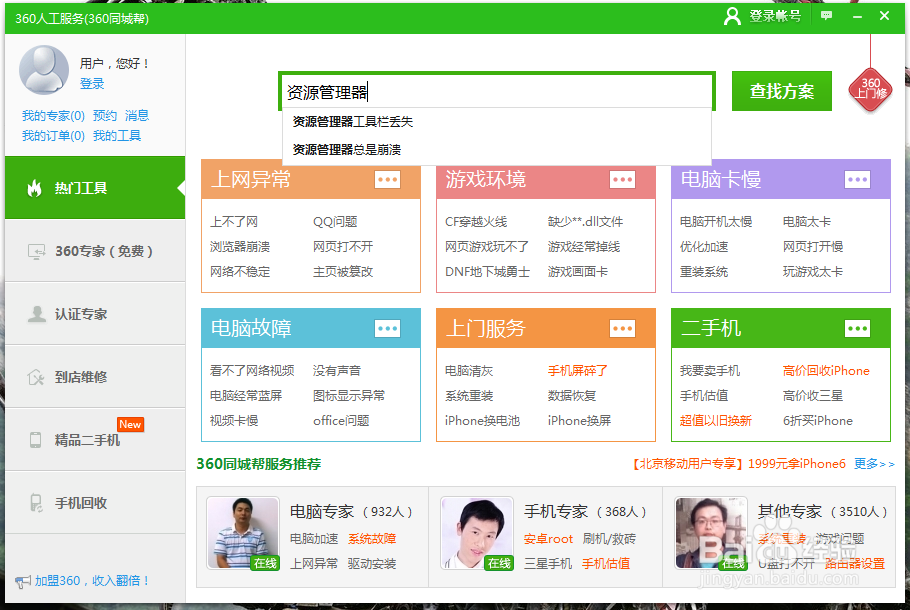Open the 手机回收 sidebar tab
Viewport: 910px width, 610px height.
point(95,503)
